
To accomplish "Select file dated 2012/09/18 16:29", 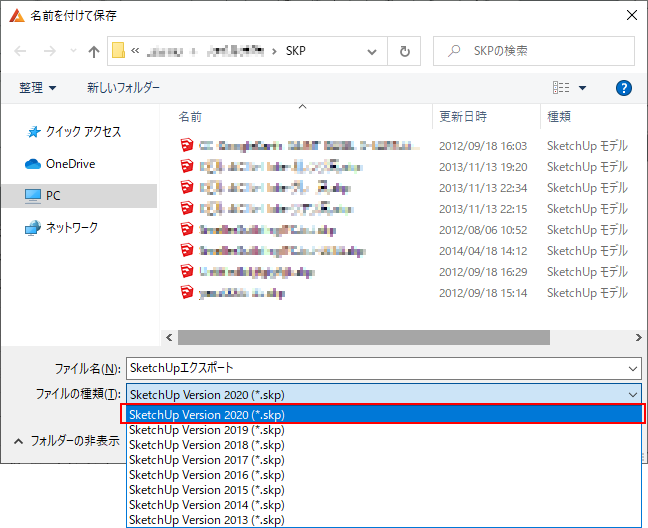I will point(403,272).
